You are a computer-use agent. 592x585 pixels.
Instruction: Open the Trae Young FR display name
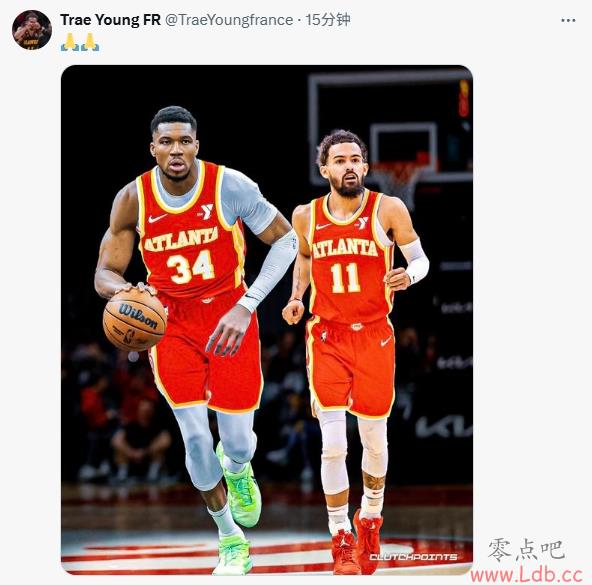pos(110,20)
